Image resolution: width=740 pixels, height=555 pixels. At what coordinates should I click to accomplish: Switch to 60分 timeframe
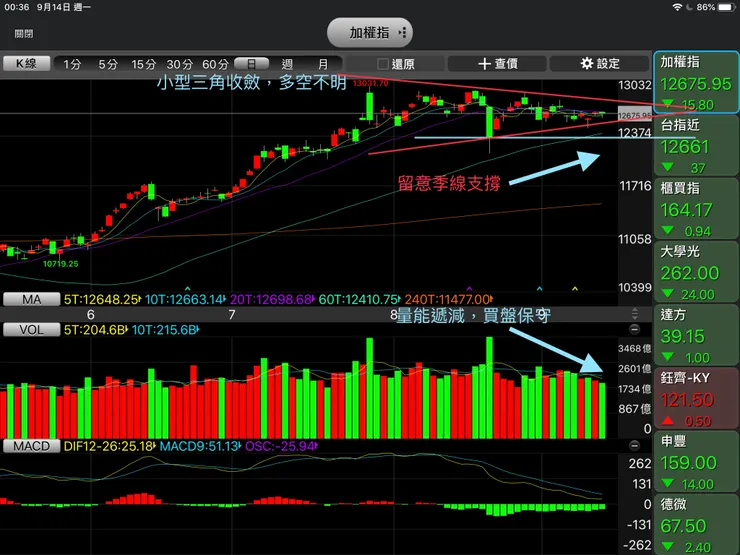(215, 64)
